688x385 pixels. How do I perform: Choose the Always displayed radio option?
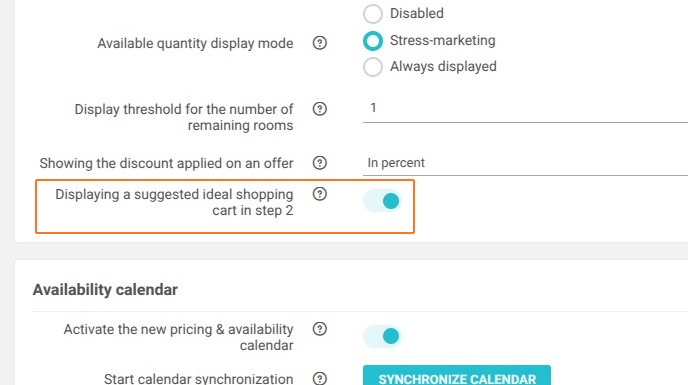coord(373,67)
